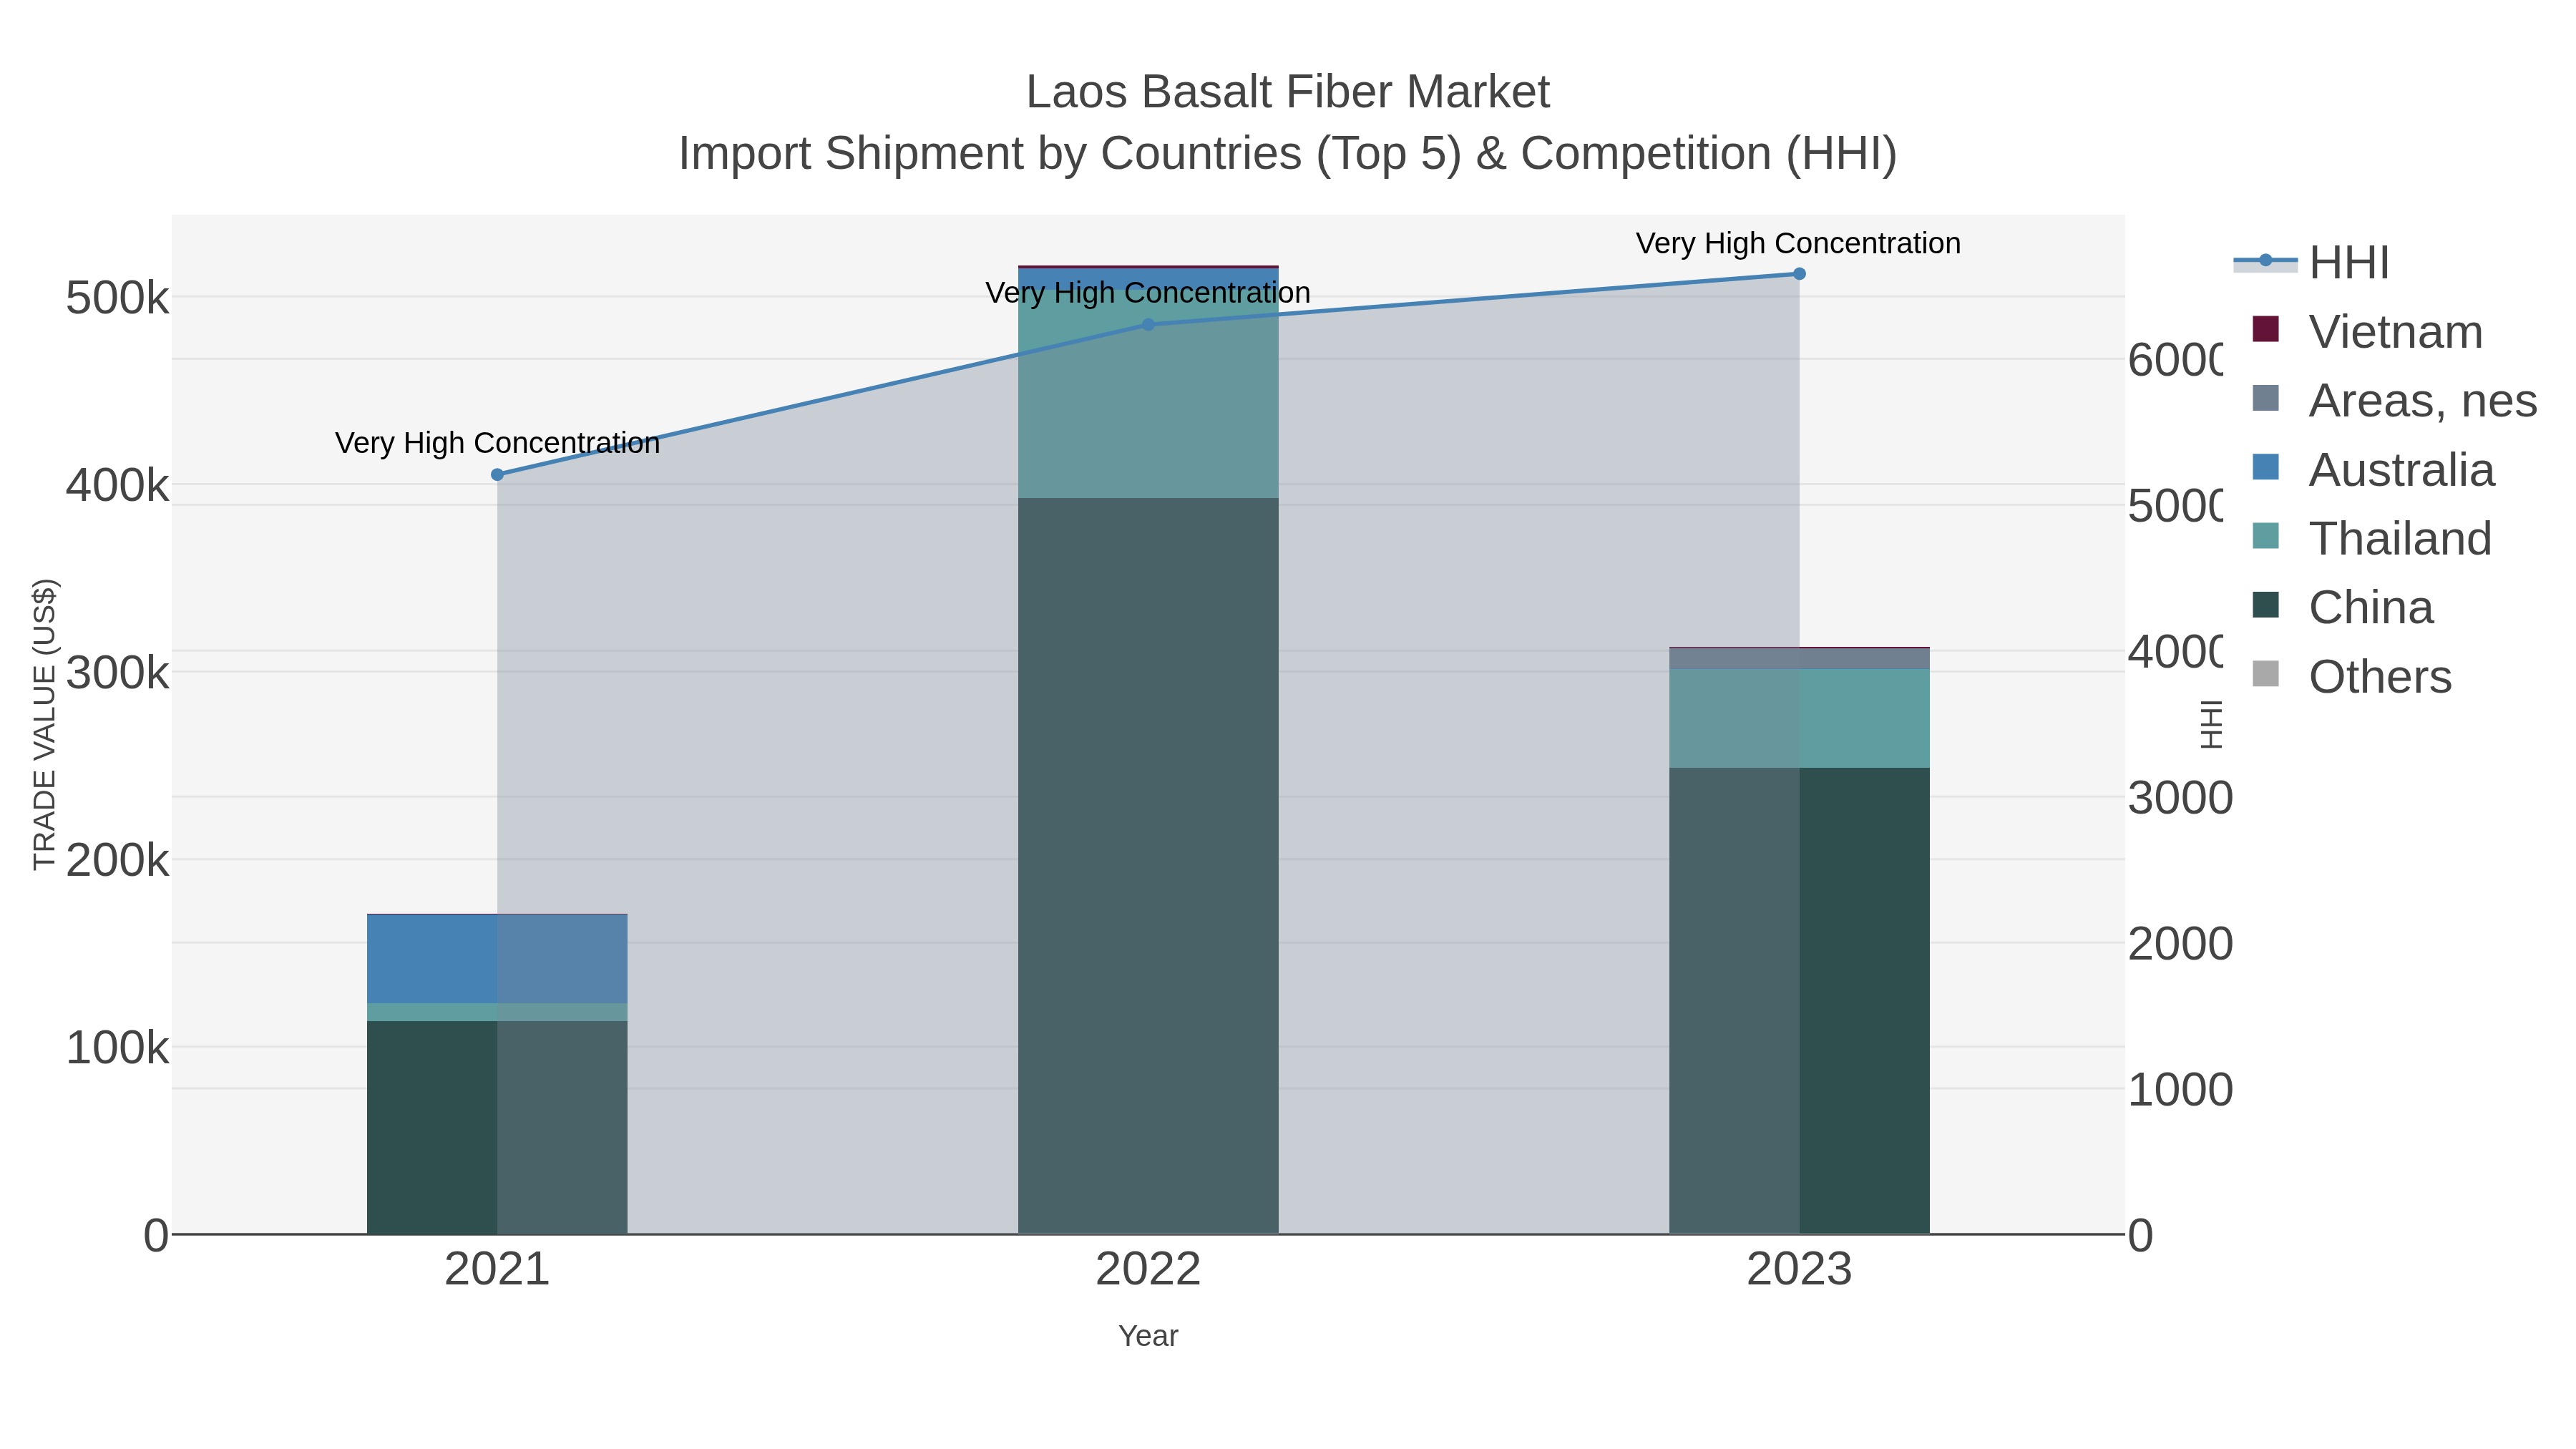2576x1449 pixels.
Task: Click the 2022 China bar segment
Action: click(x=1148, y=866)
